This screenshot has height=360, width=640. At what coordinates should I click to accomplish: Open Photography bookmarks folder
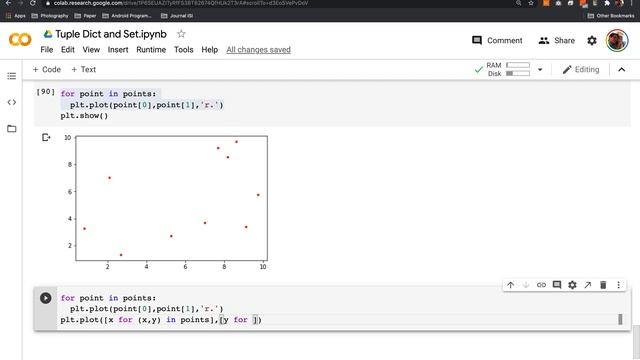coord(50,16)
